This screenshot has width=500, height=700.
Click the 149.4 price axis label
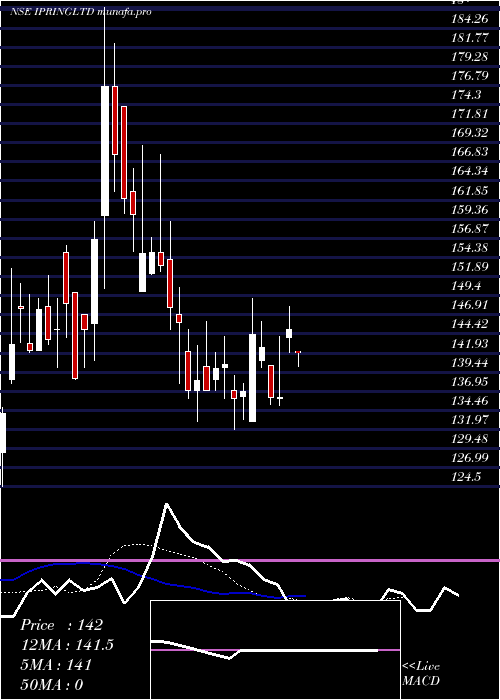click(467, 286)
